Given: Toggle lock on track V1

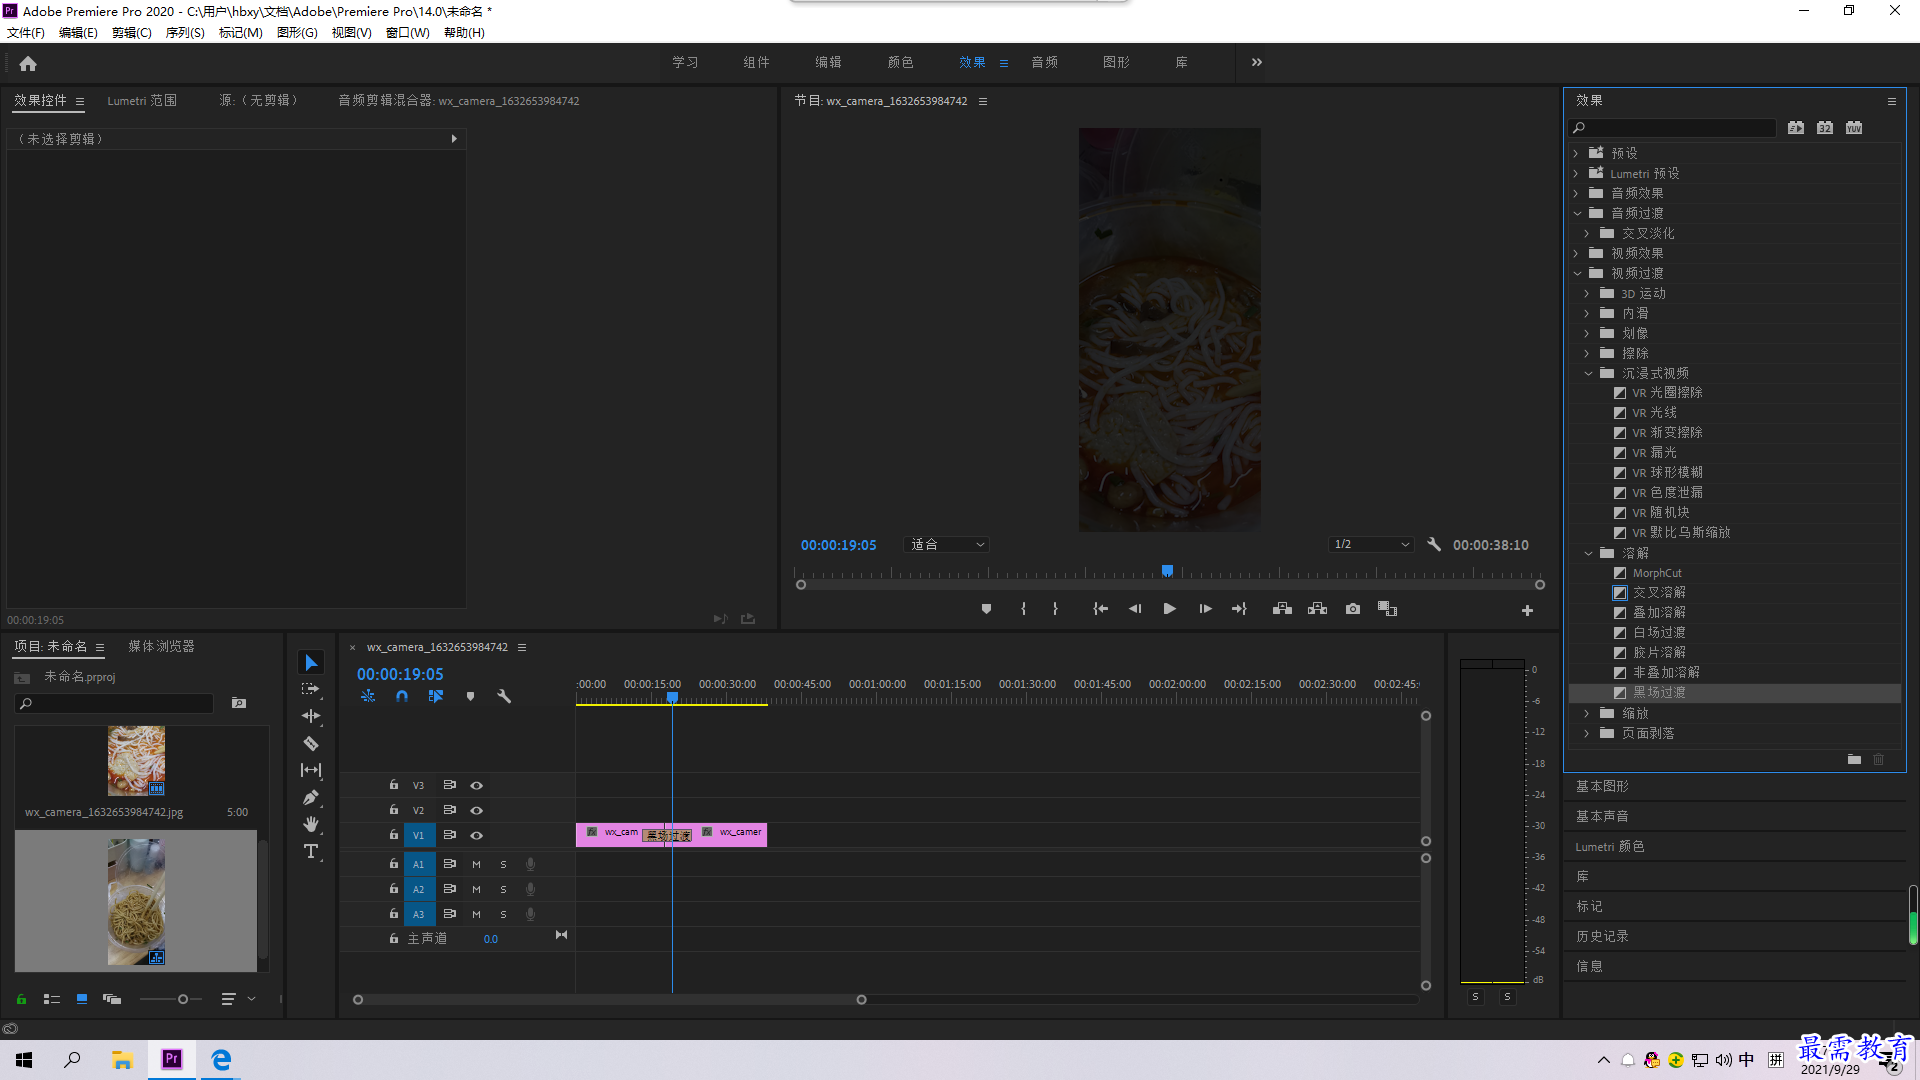Looking at the screenshot, I should coord(394,835).
